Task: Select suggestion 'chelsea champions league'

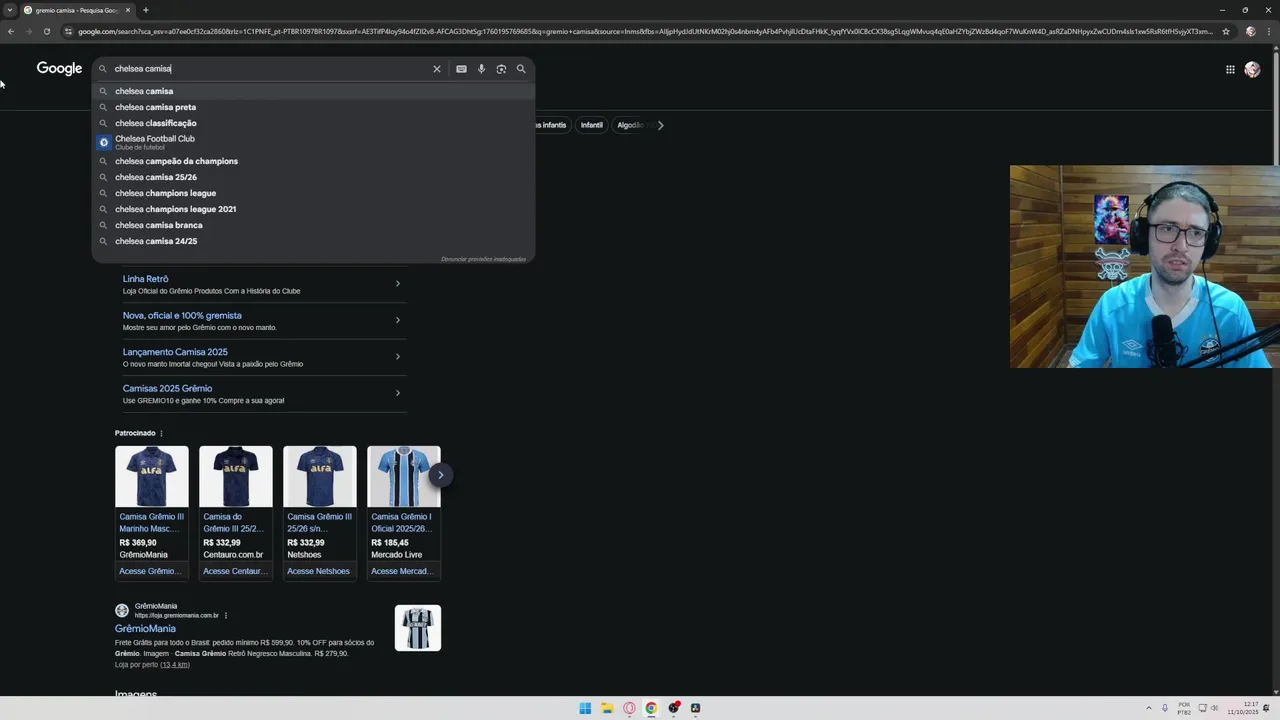Action: click(313, 193)
